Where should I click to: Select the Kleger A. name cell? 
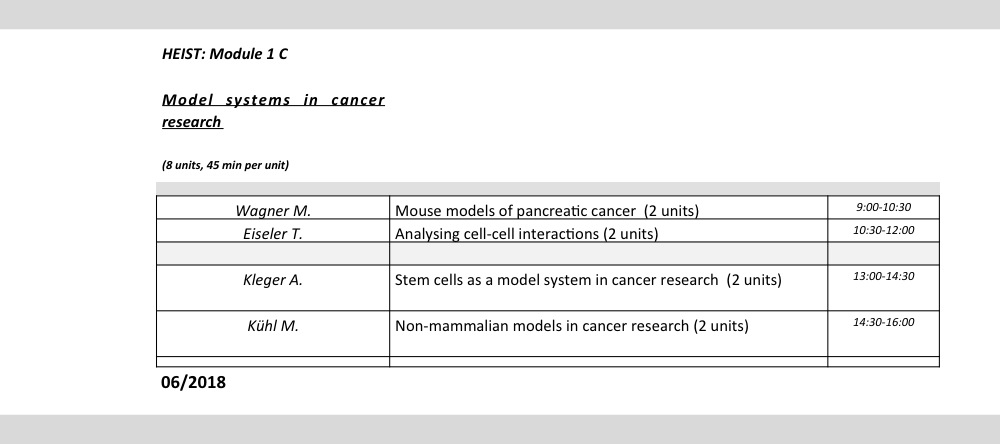(x=273, y=288)
